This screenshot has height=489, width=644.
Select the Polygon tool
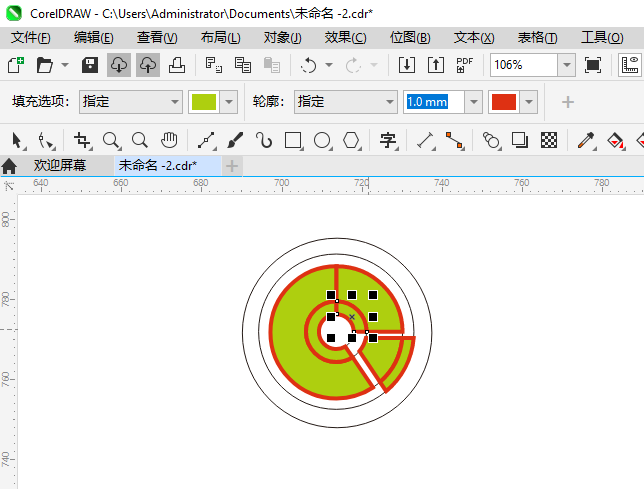pos(352,140)
